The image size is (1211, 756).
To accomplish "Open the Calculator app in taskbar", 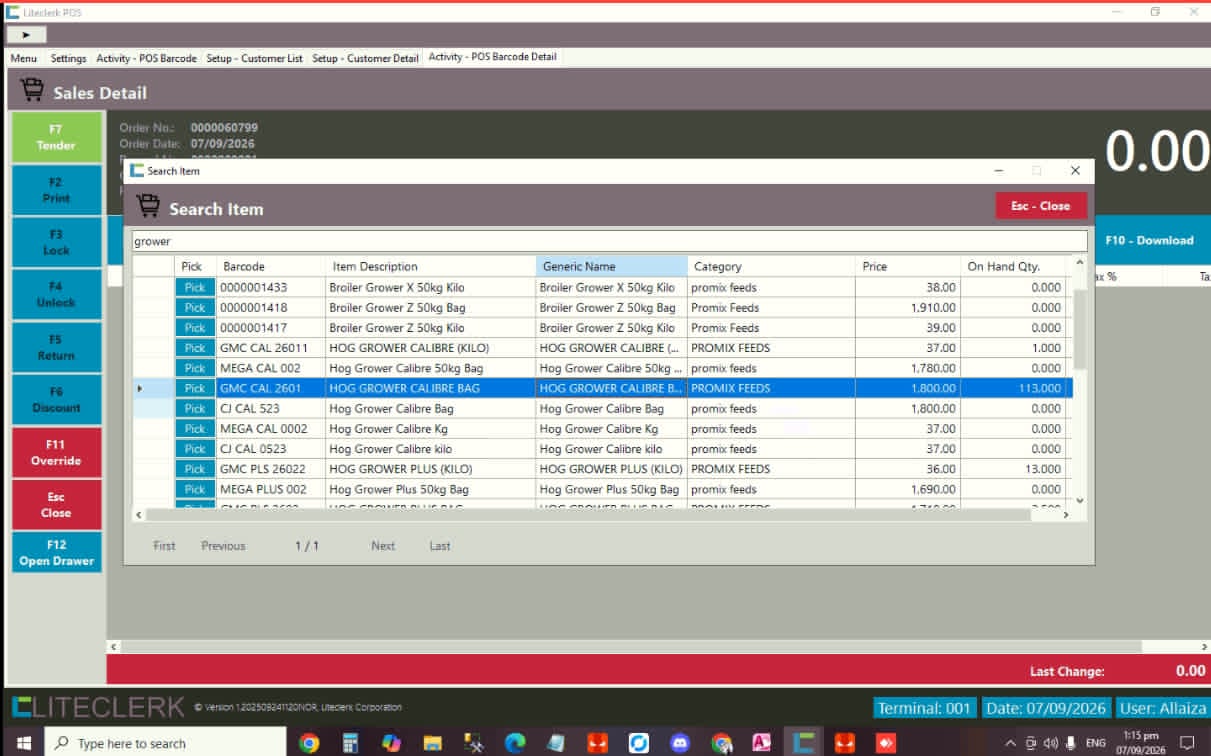I will [x=350, y=743].
